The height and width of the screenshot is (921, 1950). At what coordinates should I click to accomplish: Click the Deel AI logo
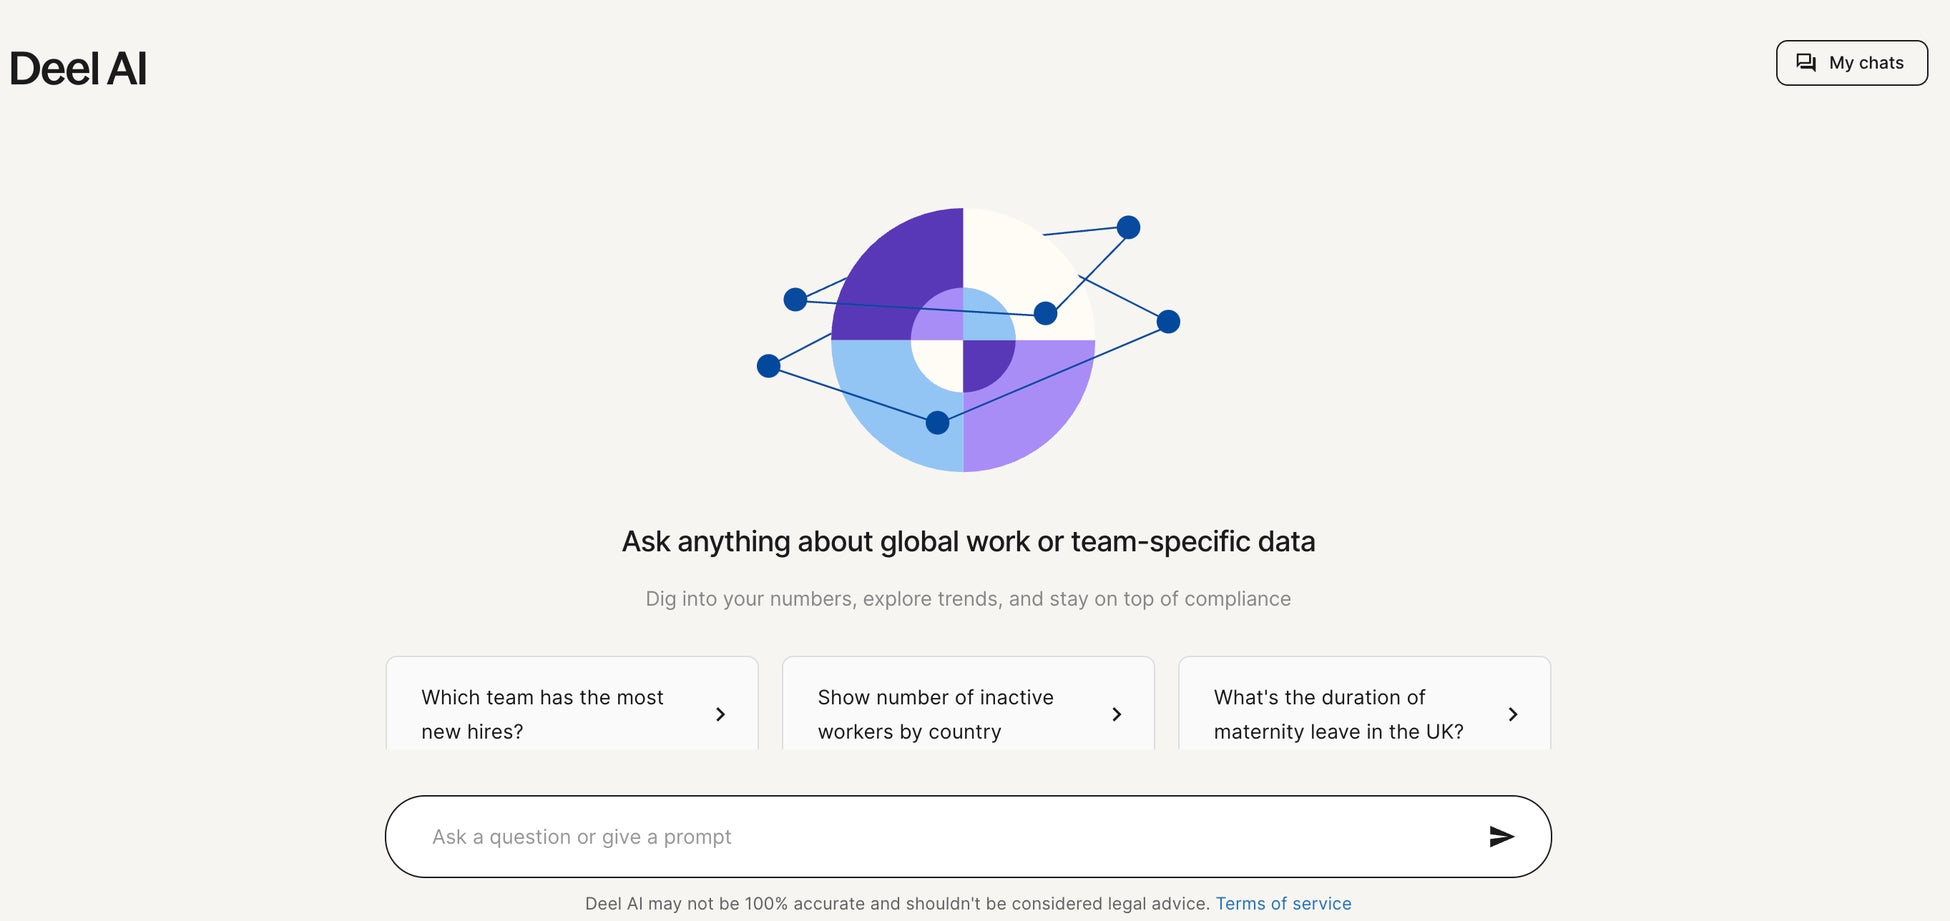tap(78, 69)
